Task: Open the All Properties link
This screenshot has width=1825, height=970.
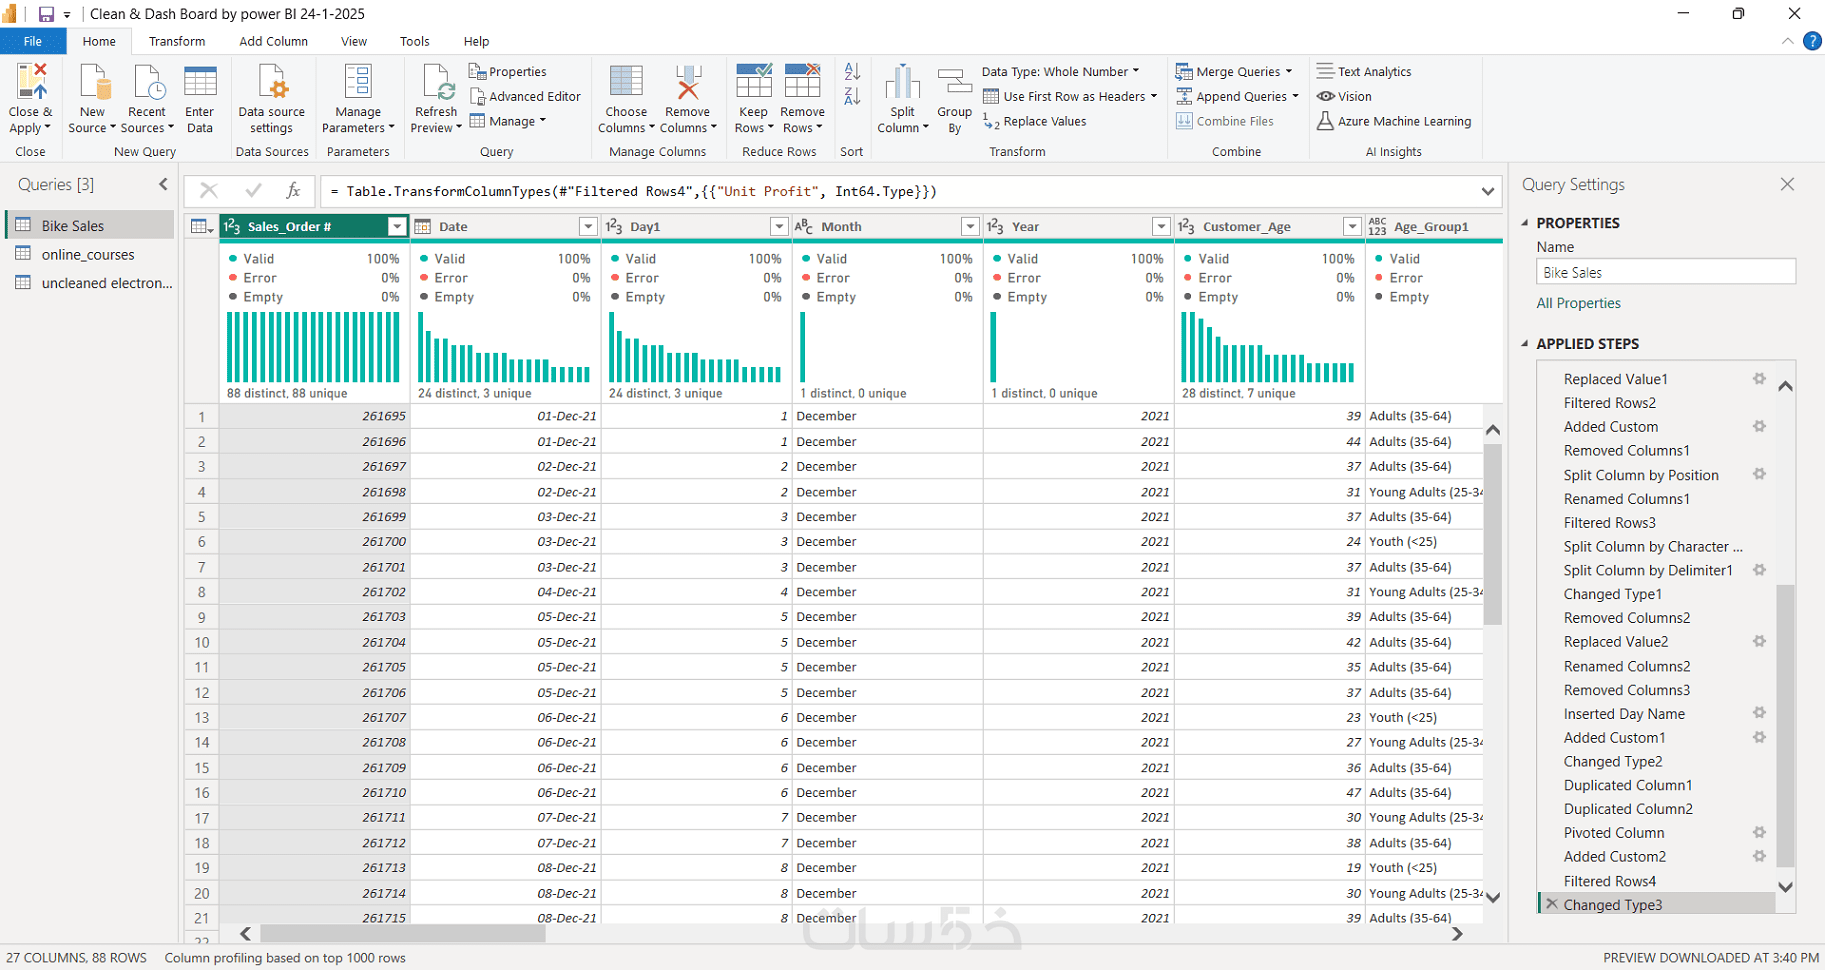Action: click(x=1578, y=304)
